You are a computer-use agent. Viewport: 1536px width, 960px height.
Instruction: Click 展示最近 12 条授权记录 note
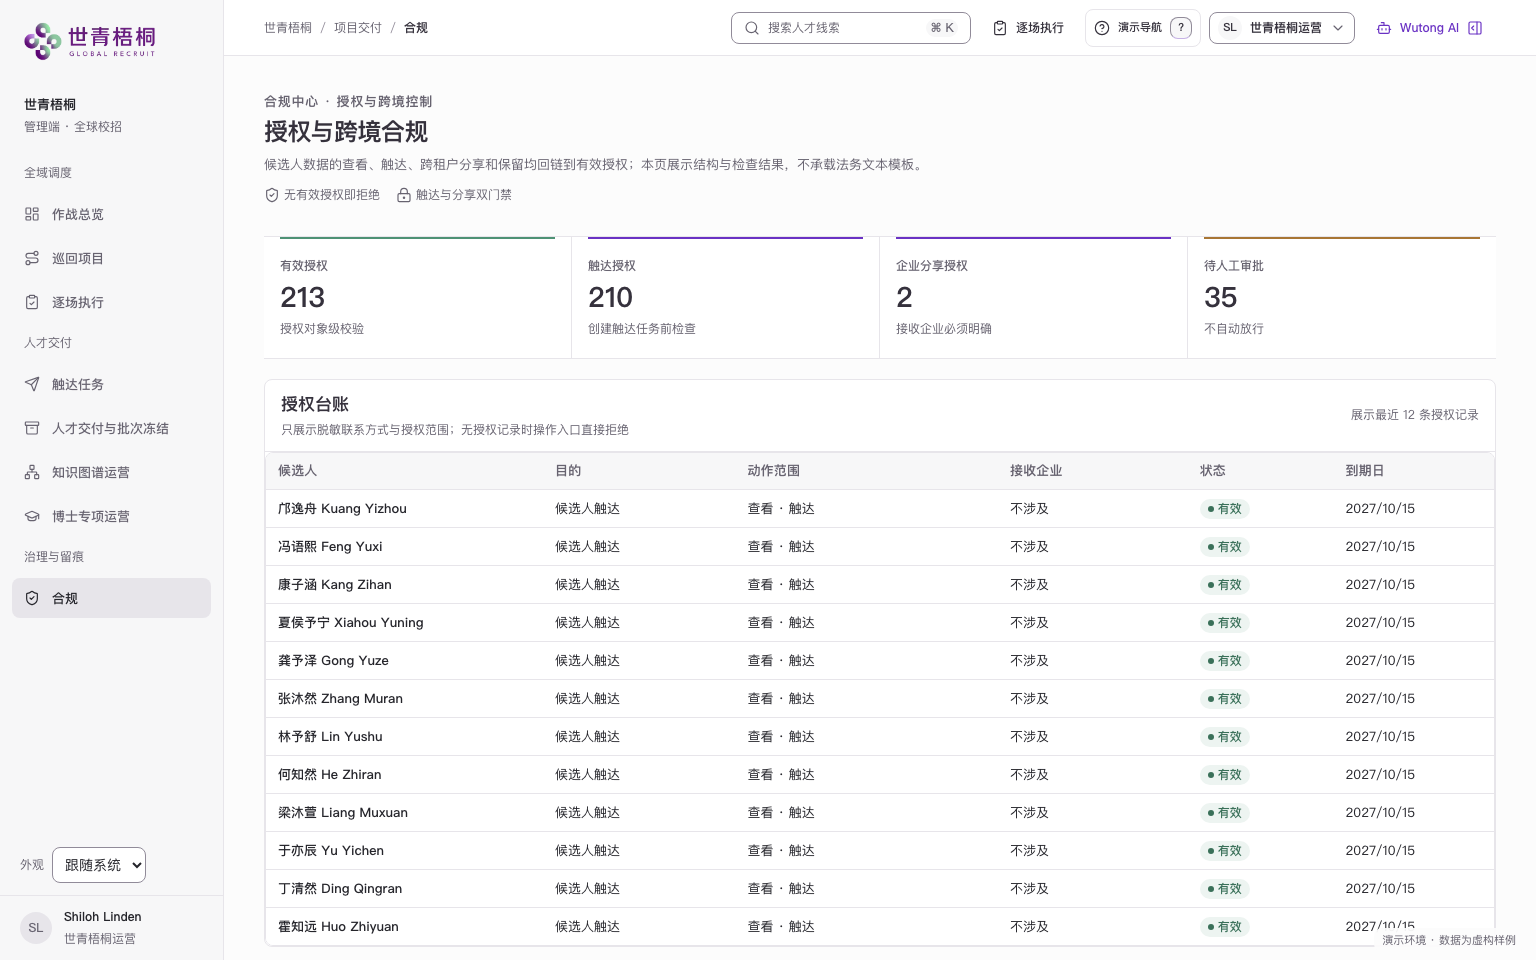(1414, 415)
